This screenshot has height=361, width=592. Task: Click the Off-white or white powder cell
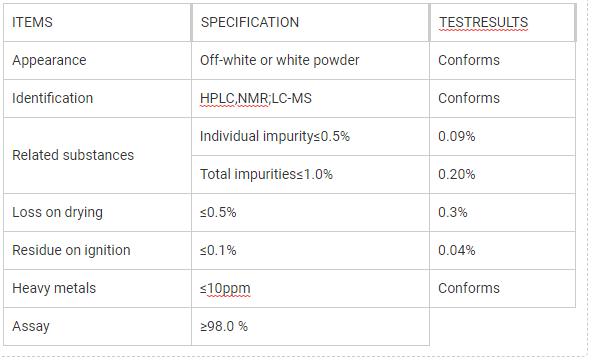310,61
